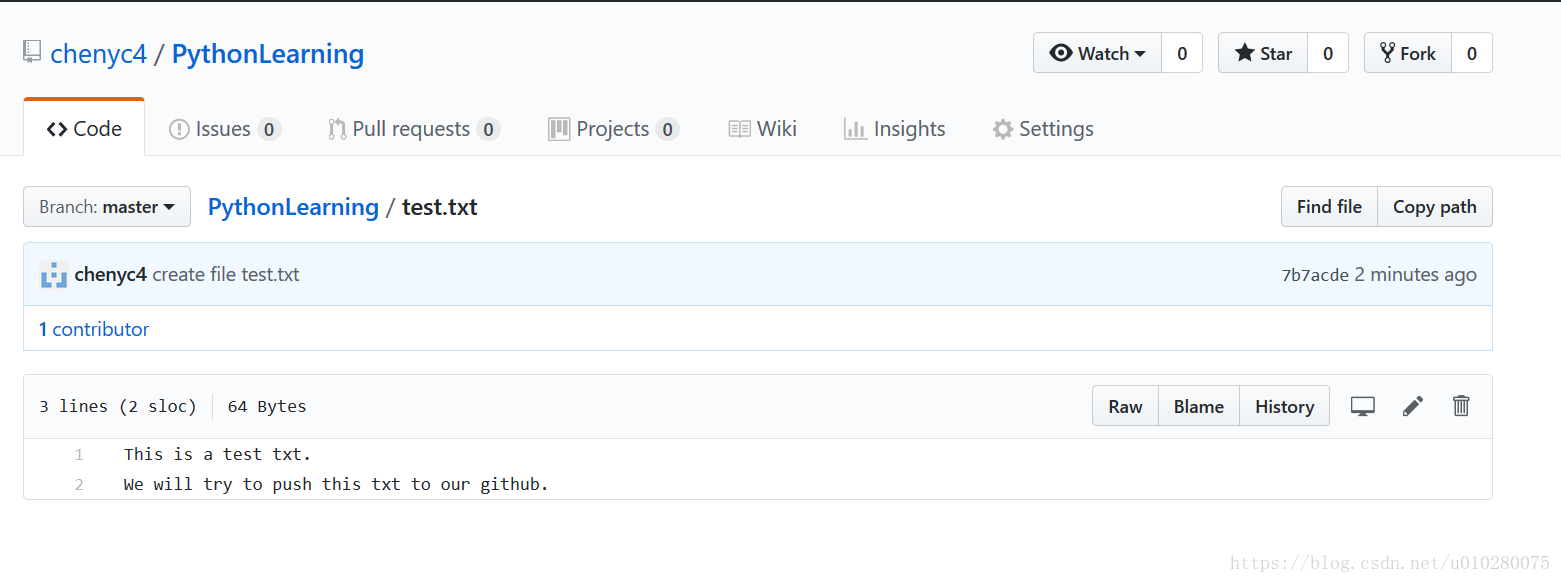
Task: Select line number 1
Action: pos(78,454)
